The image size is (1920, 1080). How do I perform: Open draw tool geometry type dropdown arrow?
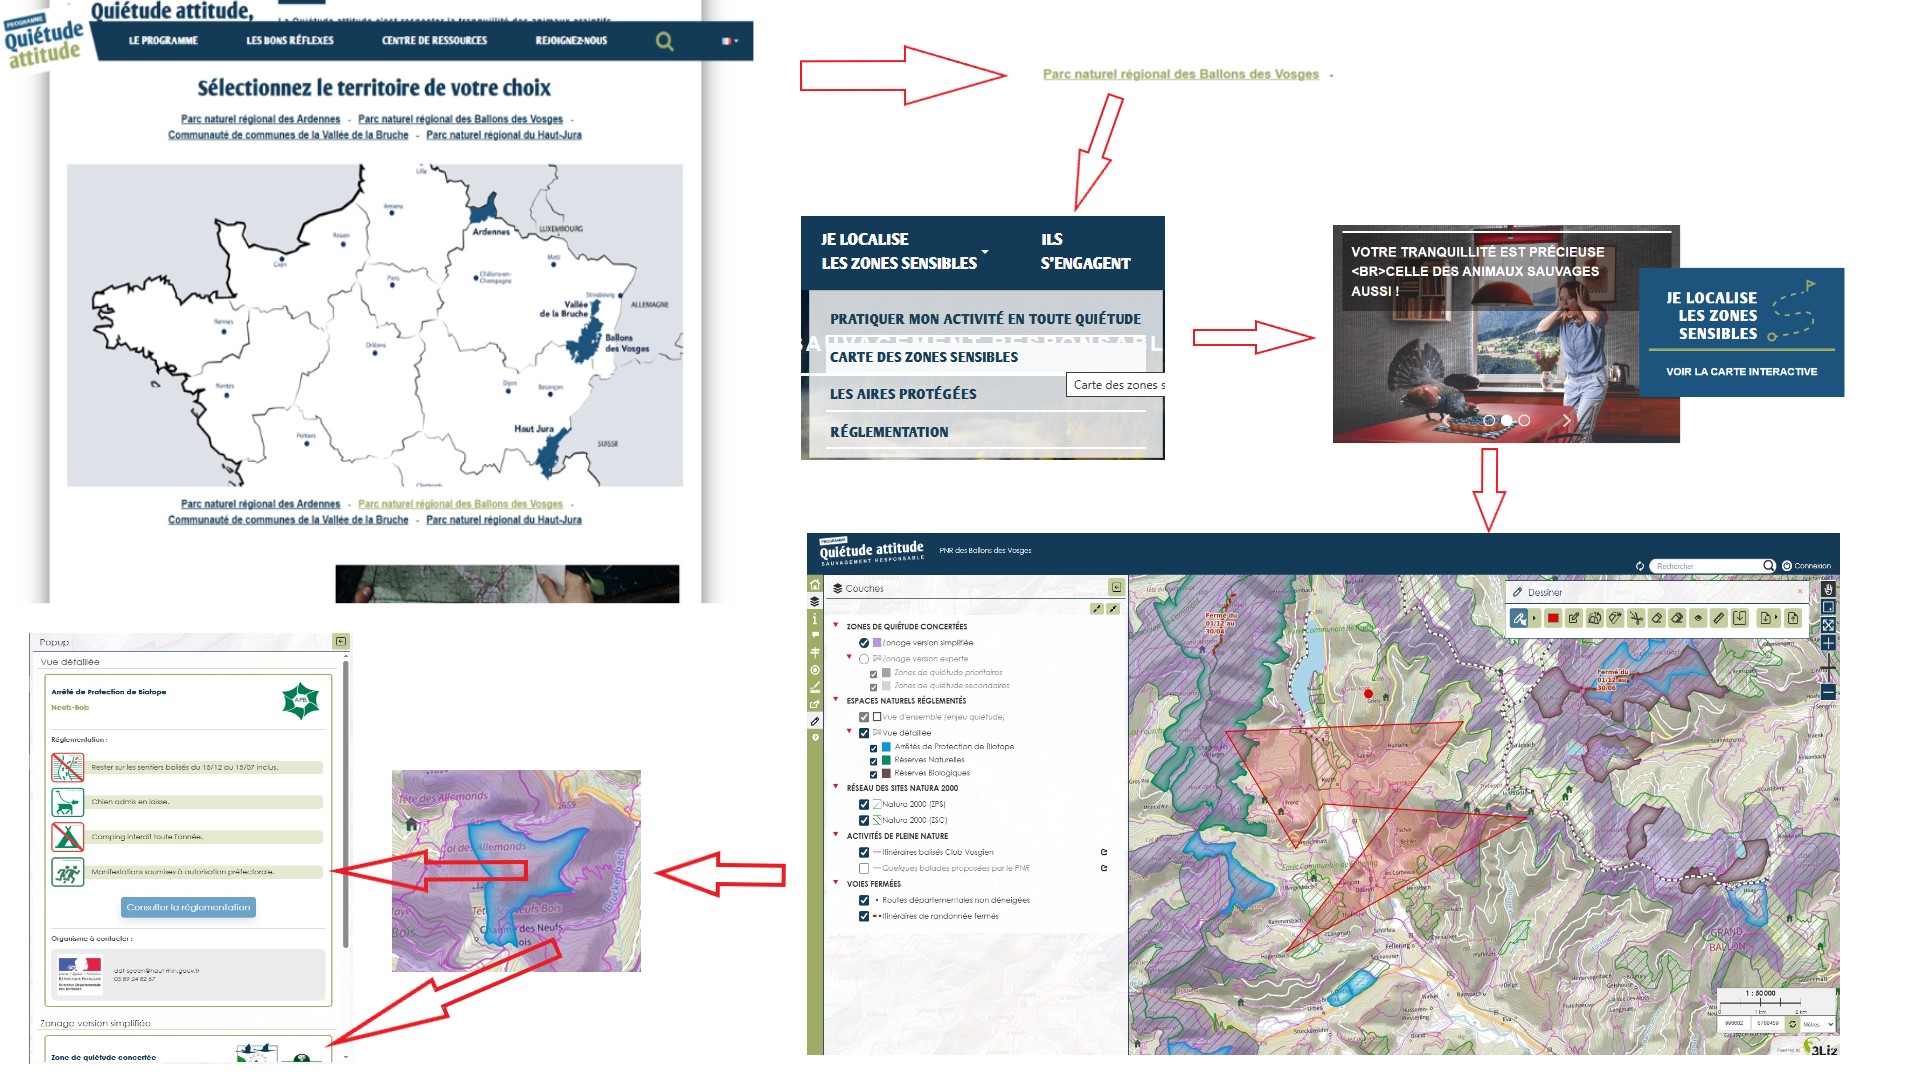(1534, 619)
